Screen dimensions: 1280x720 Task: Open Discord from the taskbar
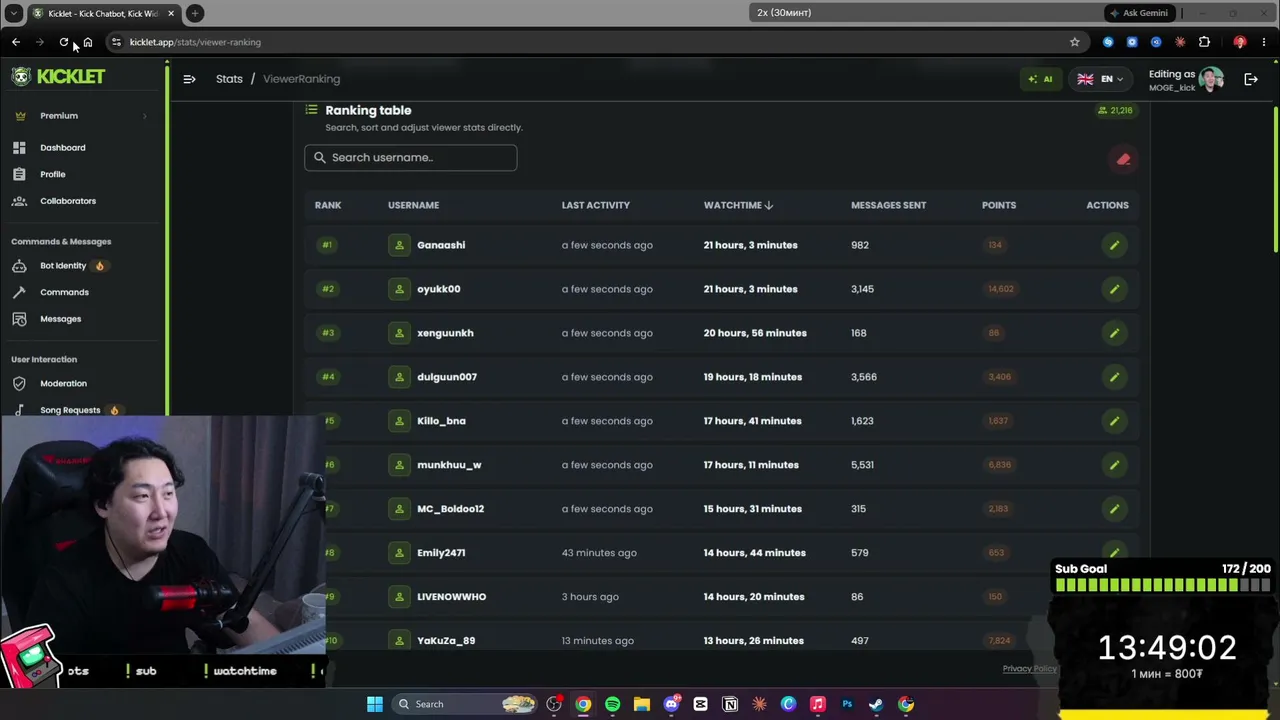[x=671, y=704]
